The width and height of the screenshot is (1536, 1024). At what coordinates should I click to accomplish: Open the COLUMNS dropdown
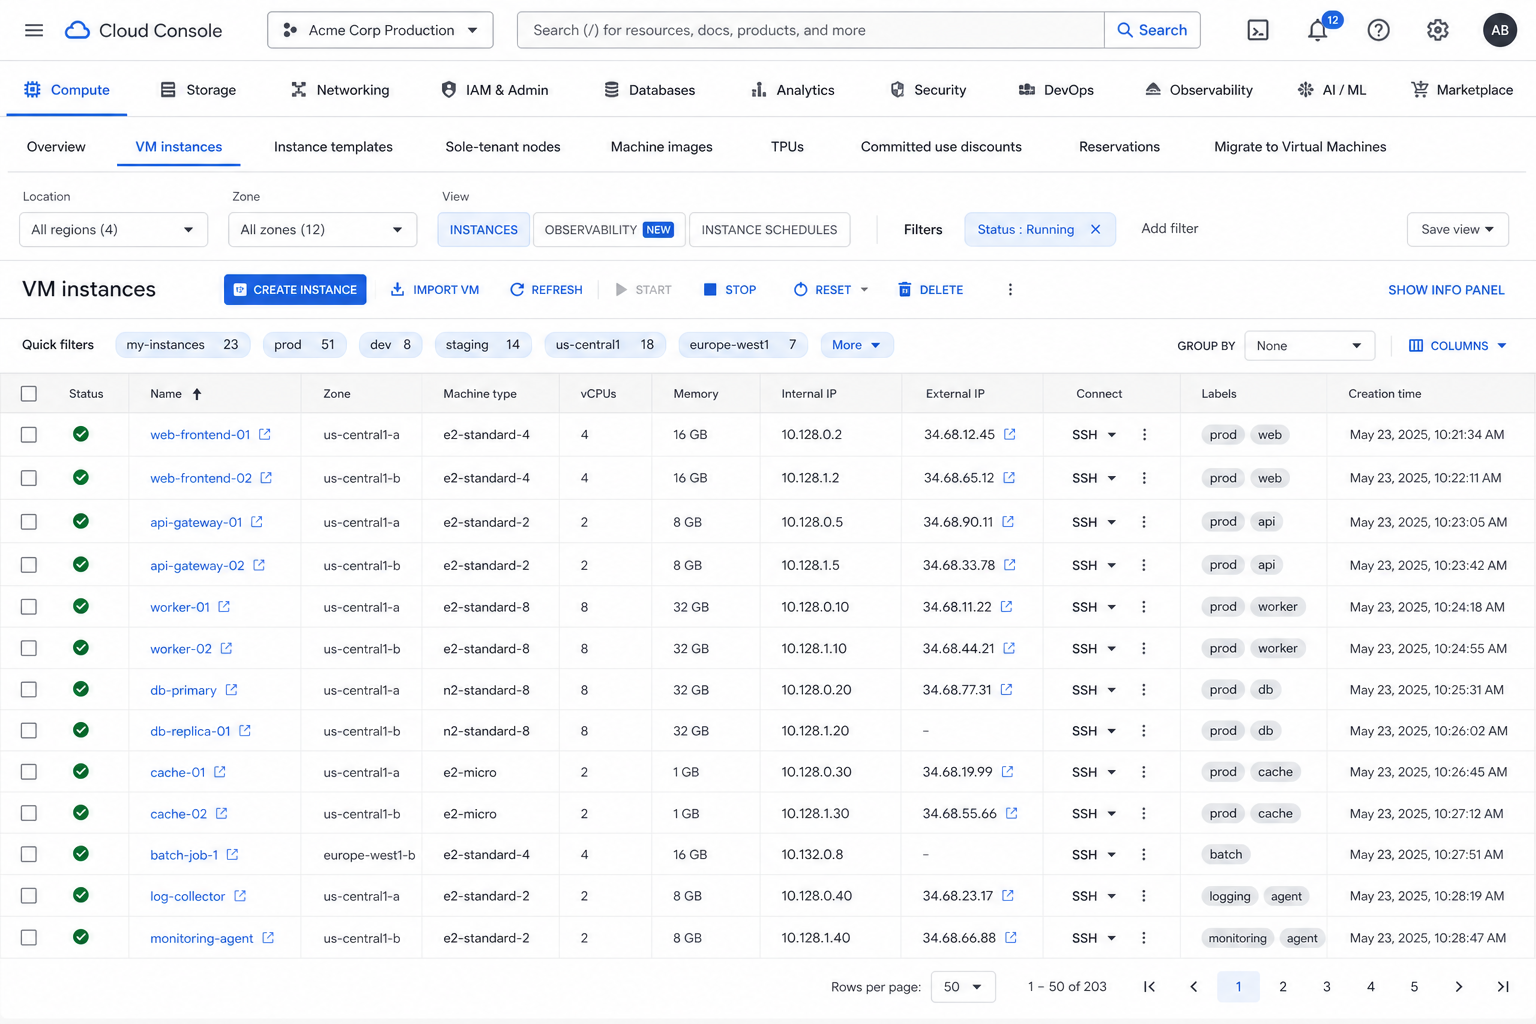1458,346
